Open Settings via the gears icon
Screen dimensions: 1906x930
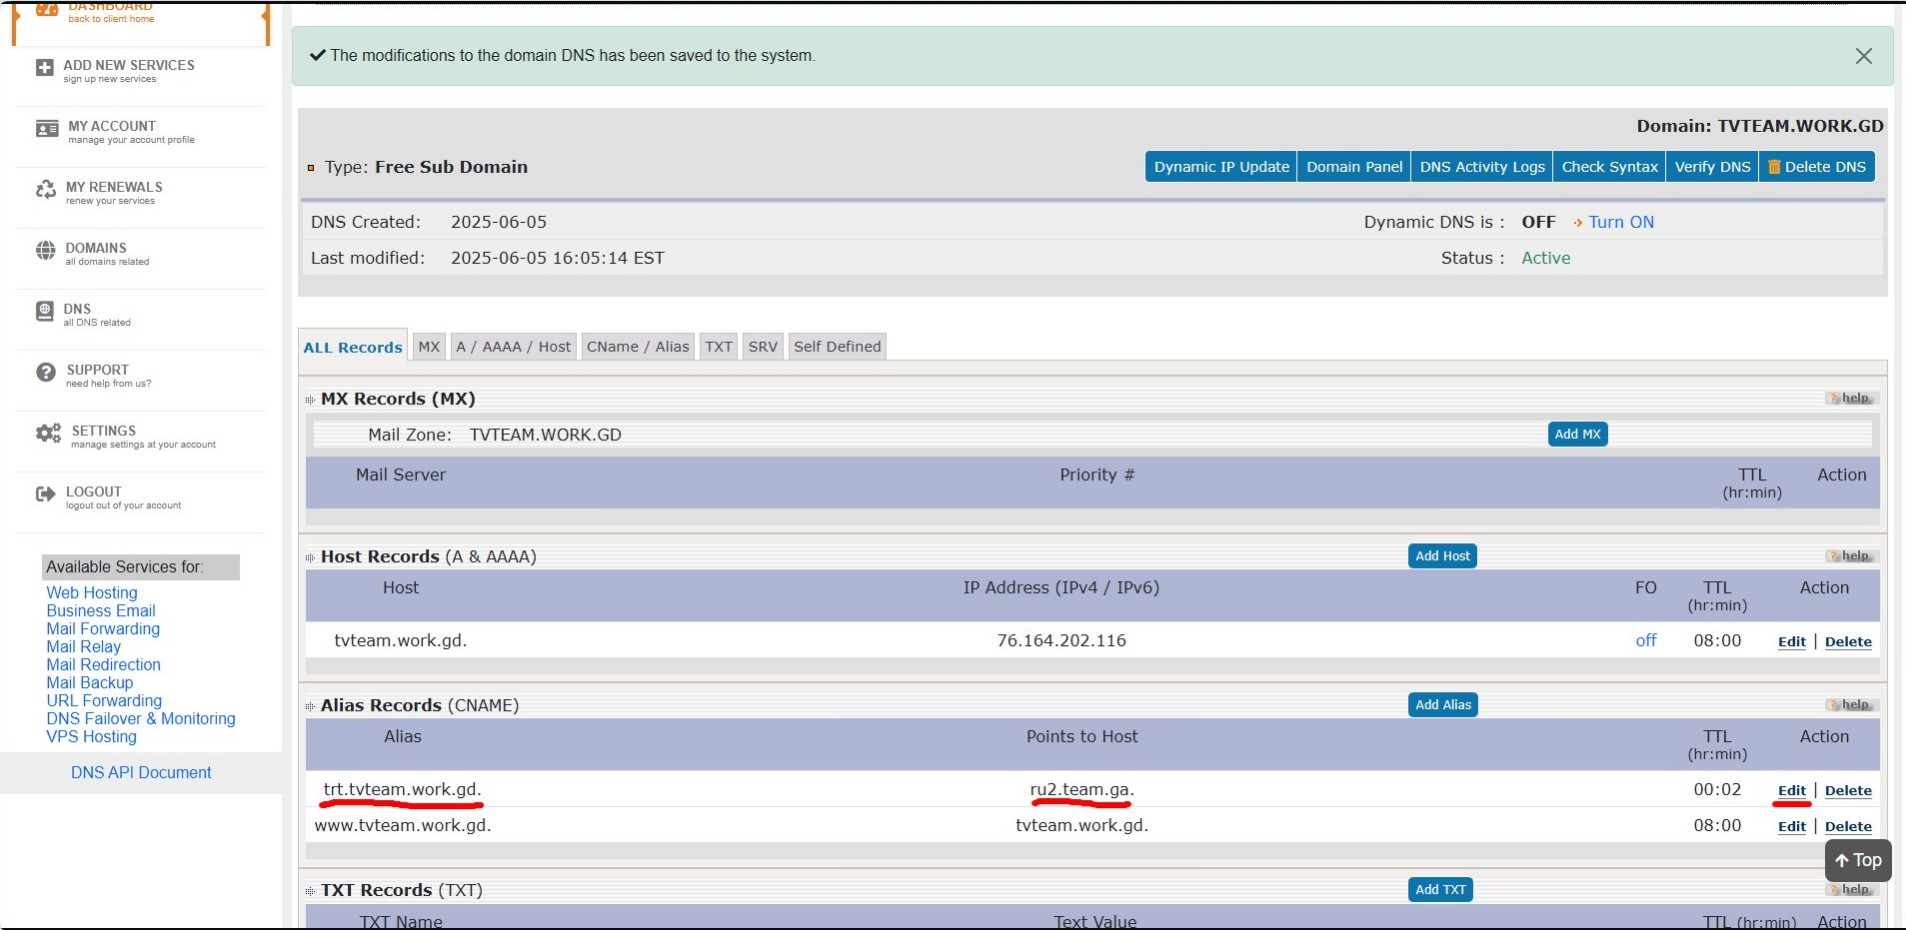(x=48, y=434)
